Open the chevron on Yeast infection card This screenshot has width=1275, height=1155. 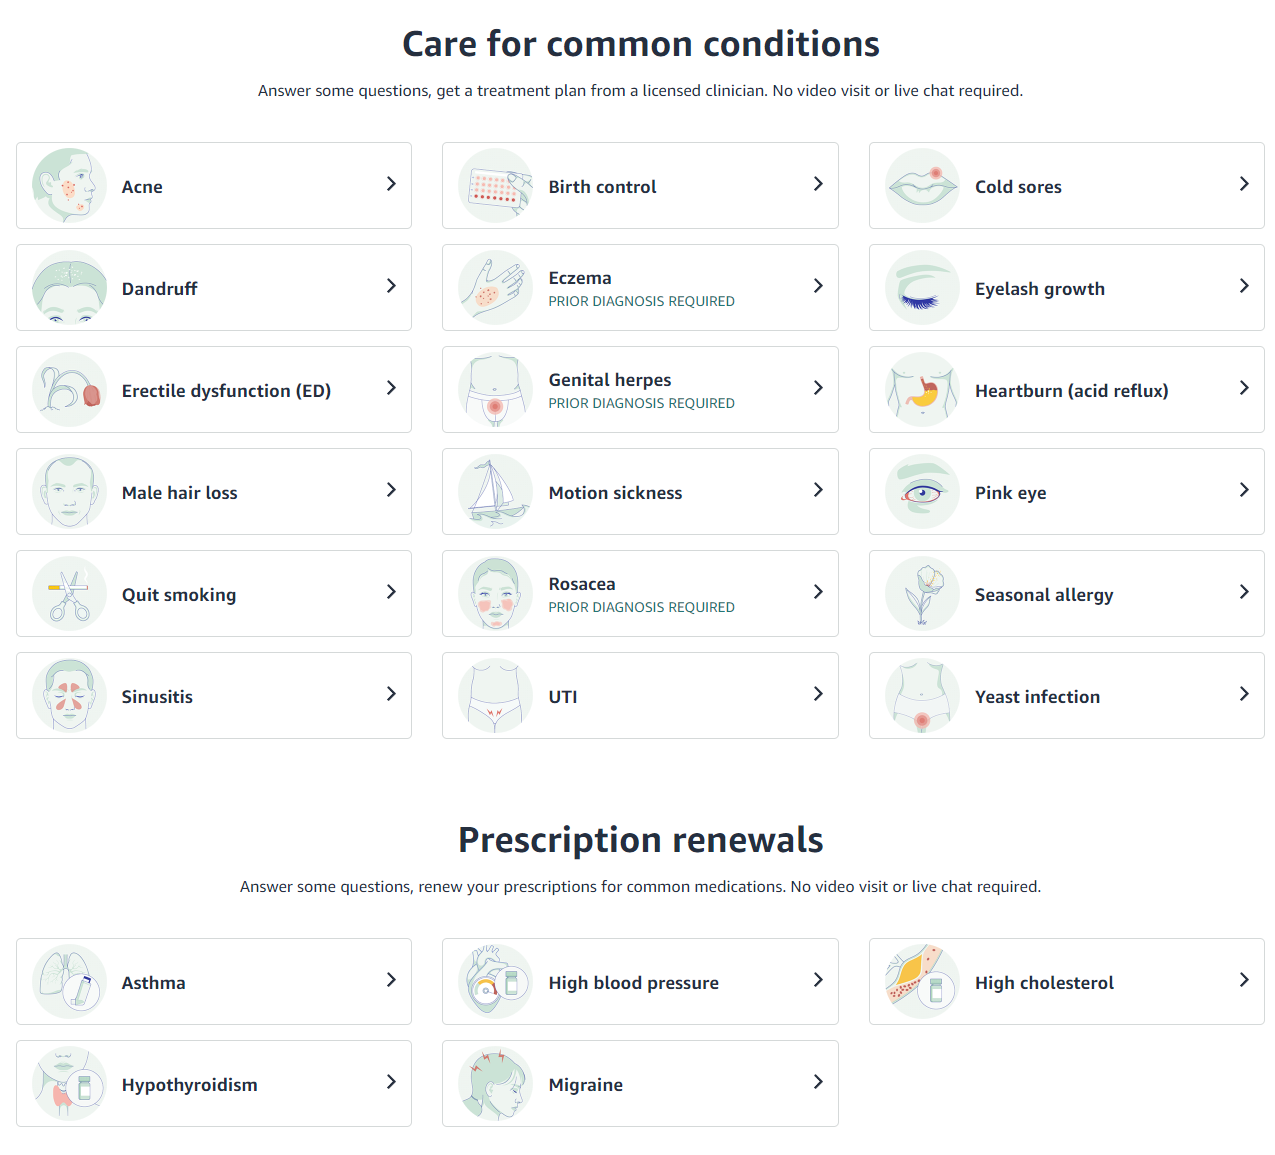click(x=1244, y=695)
